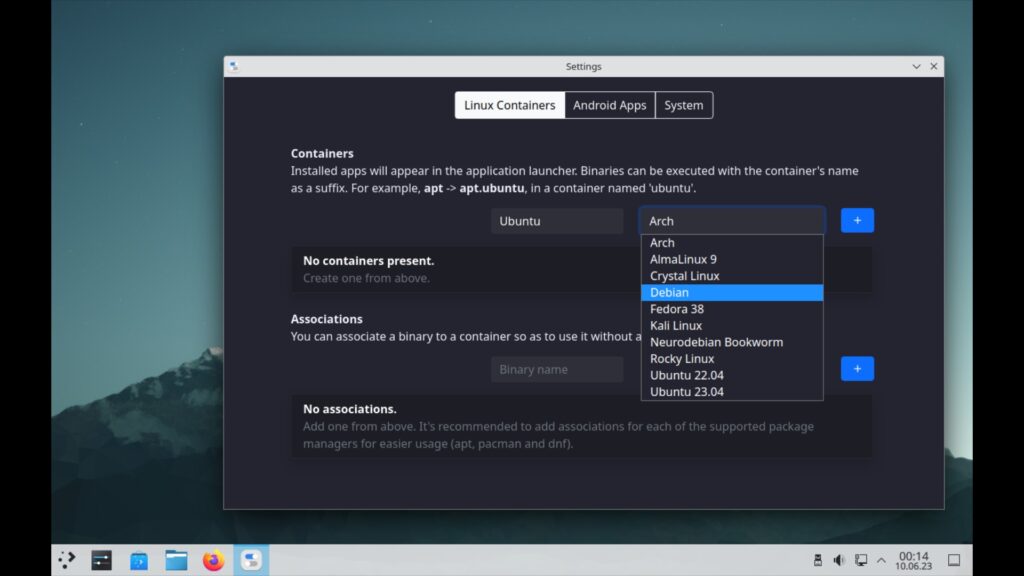Open the removable devices tray icon
The image size is (1024, 576).
click(818, 560)
